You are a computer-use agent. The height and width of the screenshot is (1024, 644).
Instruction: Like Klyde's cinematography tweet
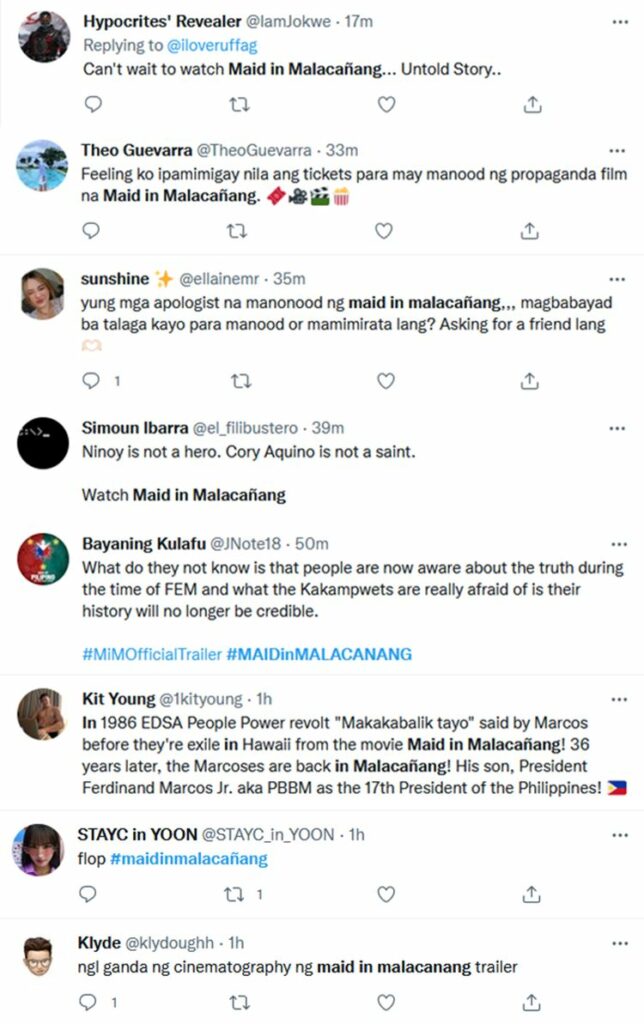pos(385,1002)
